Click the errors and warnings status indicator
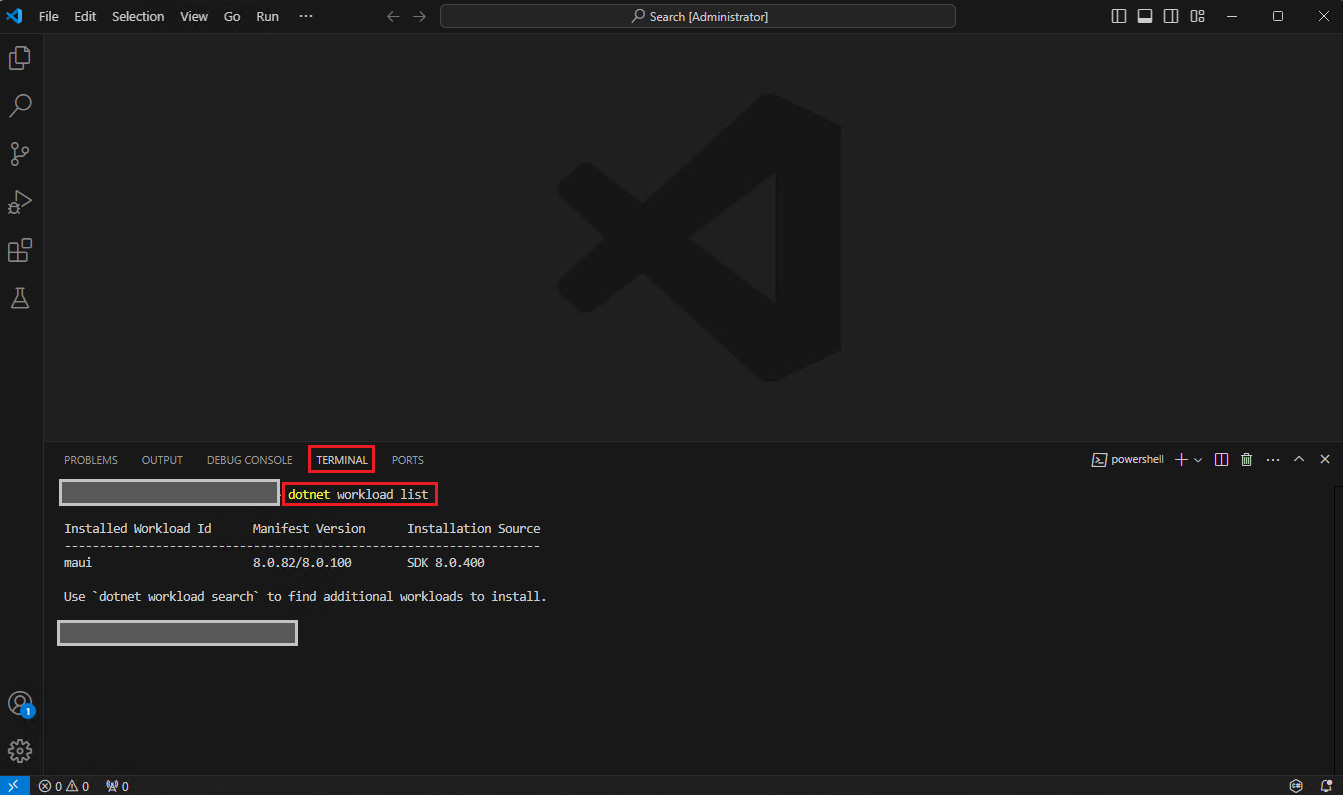 tap(64, 786)
